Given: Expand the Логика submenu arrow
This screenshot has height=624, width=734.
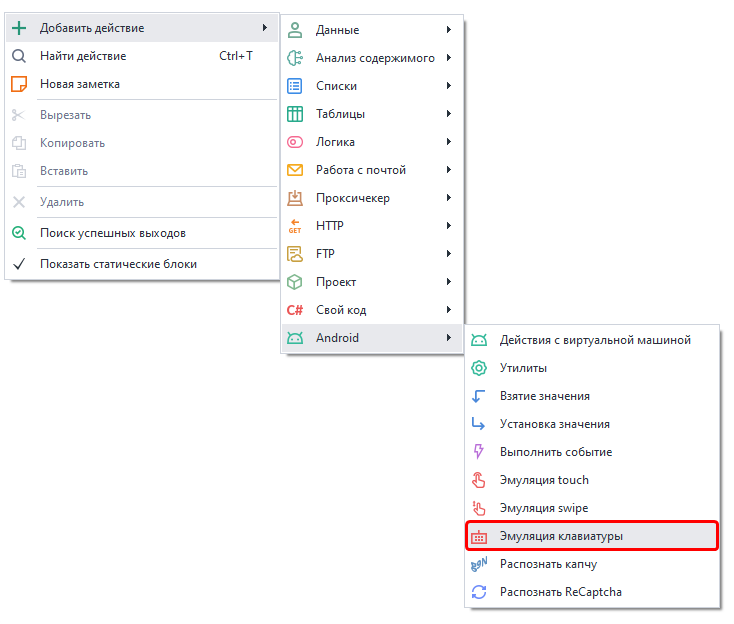Looking at the screenshot, I should [x=450, y=142].
